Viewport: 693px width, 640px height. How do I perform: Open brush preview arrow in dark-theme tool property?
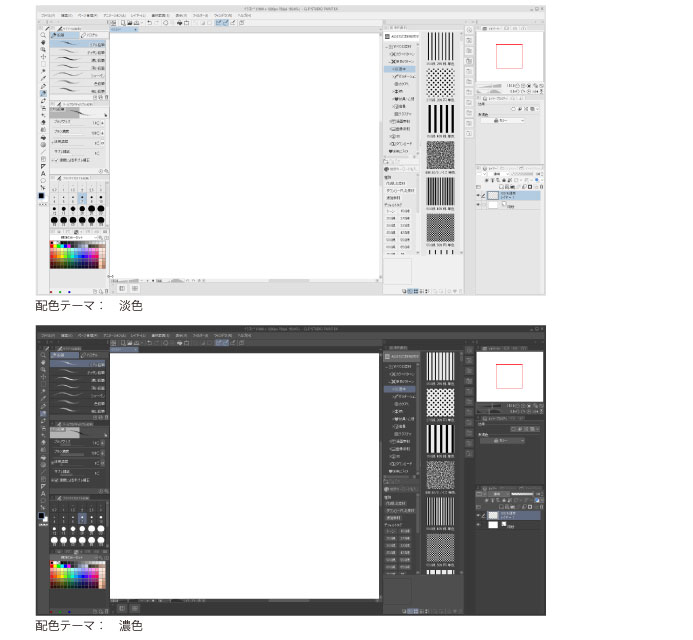coord(106,435)
